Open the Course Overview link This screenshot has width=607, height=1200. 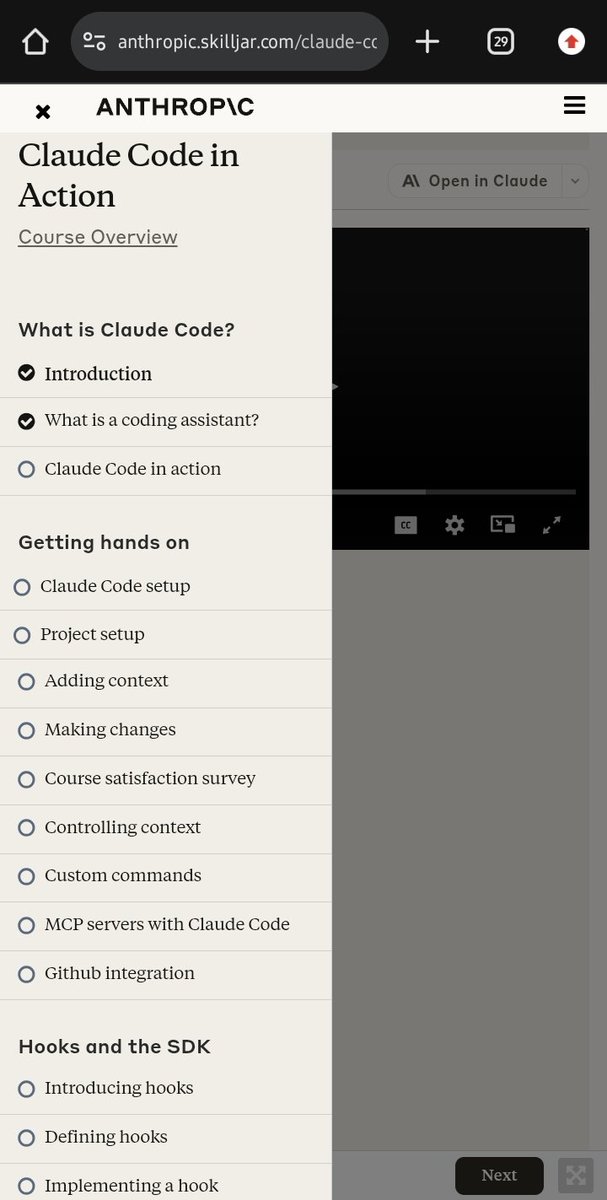coord(98,237)
